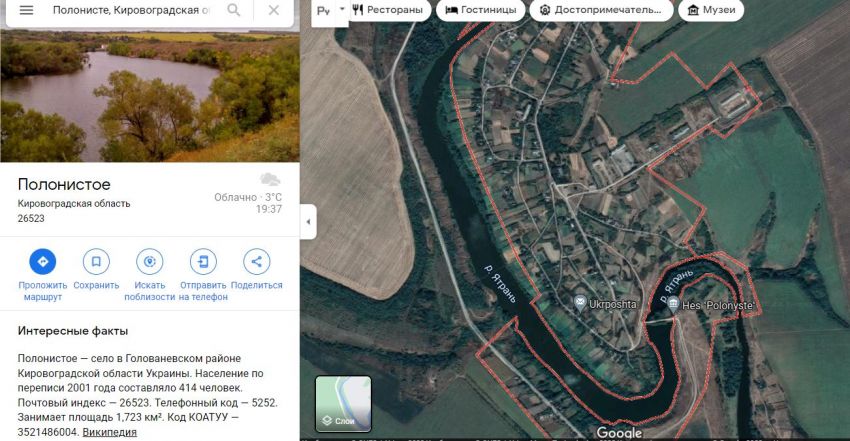Select the Музеи category chip
The height and width of the screenshot is (441, 850).
[x=711, y=10]
